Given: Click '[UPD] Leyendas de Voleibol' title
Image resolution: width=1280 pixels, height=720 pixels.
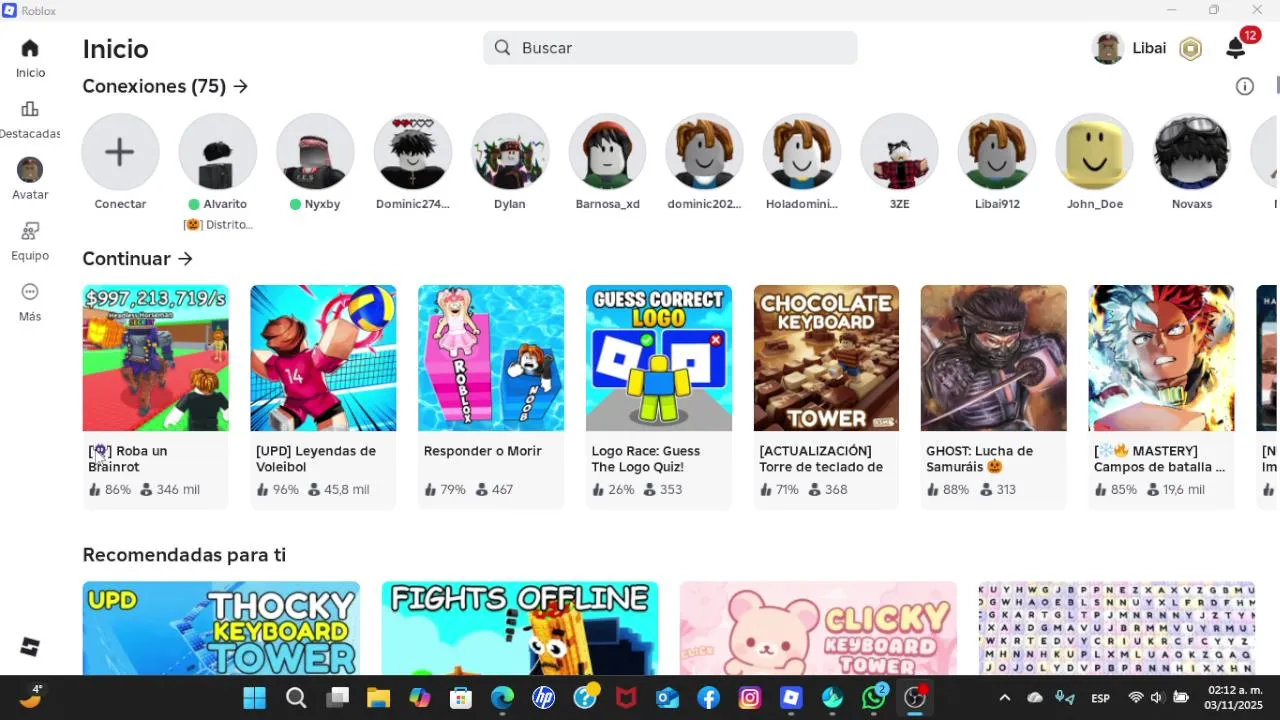Looking at the screenshot, I should click(316, 459).
